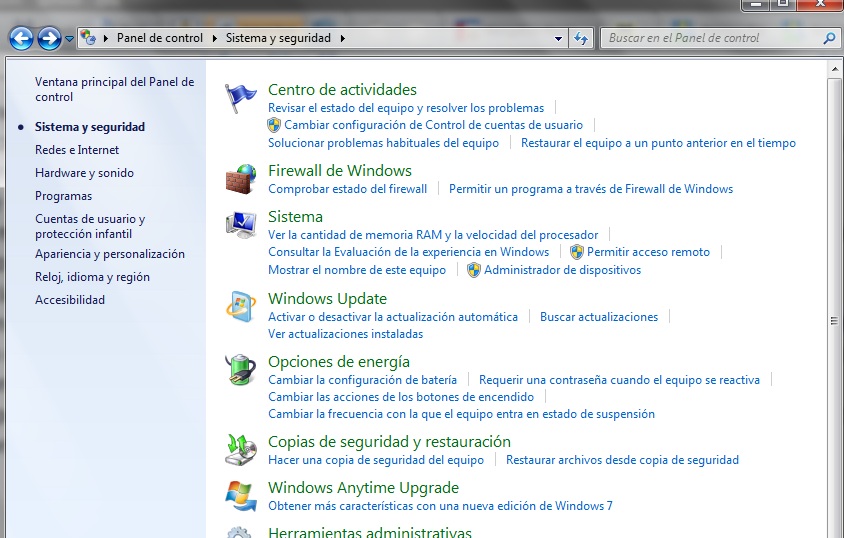Viewport: 844px width, 538px height.
Task: Click Permitir acceso remoto link
Action: coord(648,252)
